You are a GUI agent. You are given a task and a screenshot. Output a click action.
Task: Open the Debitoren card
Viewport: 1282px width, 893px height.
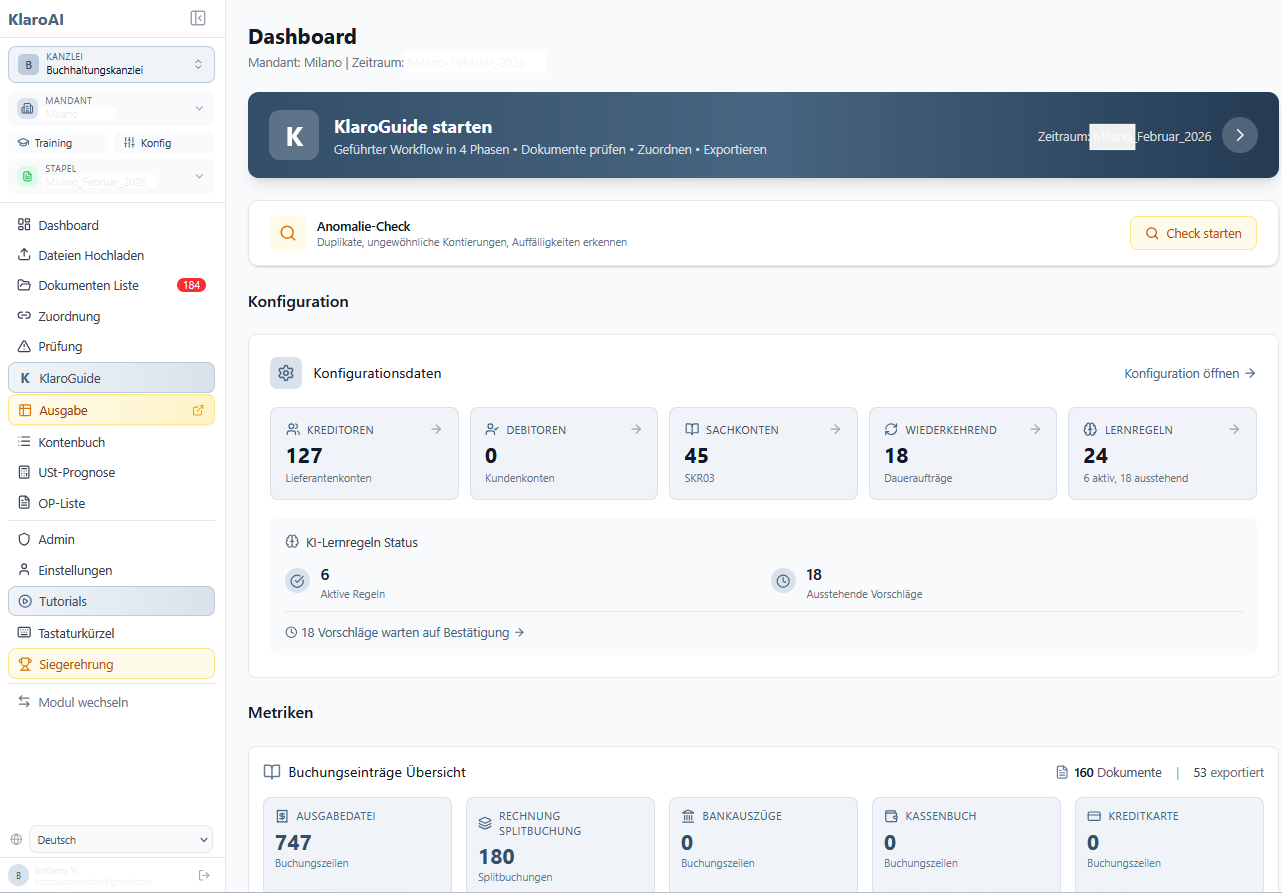click(564, 453)
